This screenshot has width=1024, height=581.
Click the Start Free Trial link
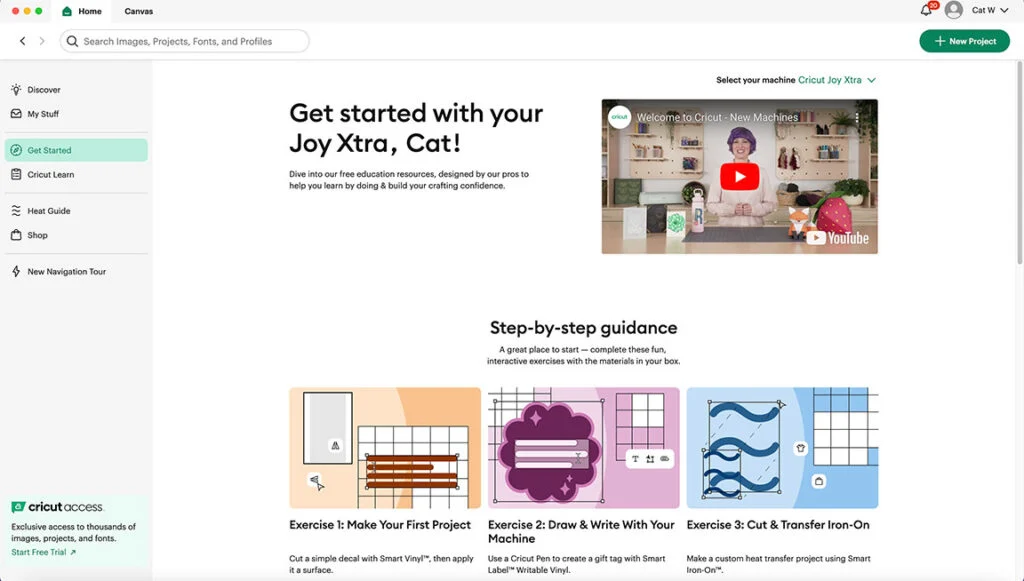click(44, 552)
